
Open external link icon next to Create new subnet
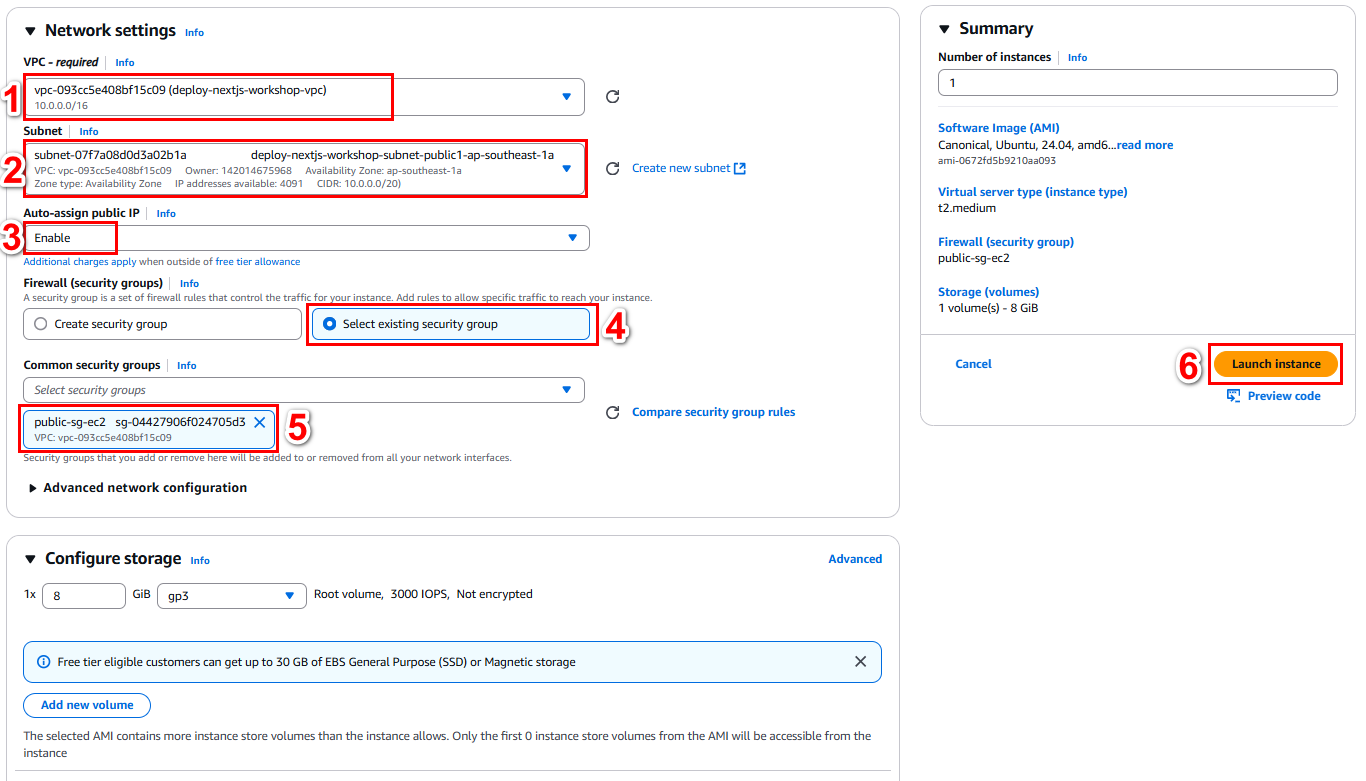point(740,168)
